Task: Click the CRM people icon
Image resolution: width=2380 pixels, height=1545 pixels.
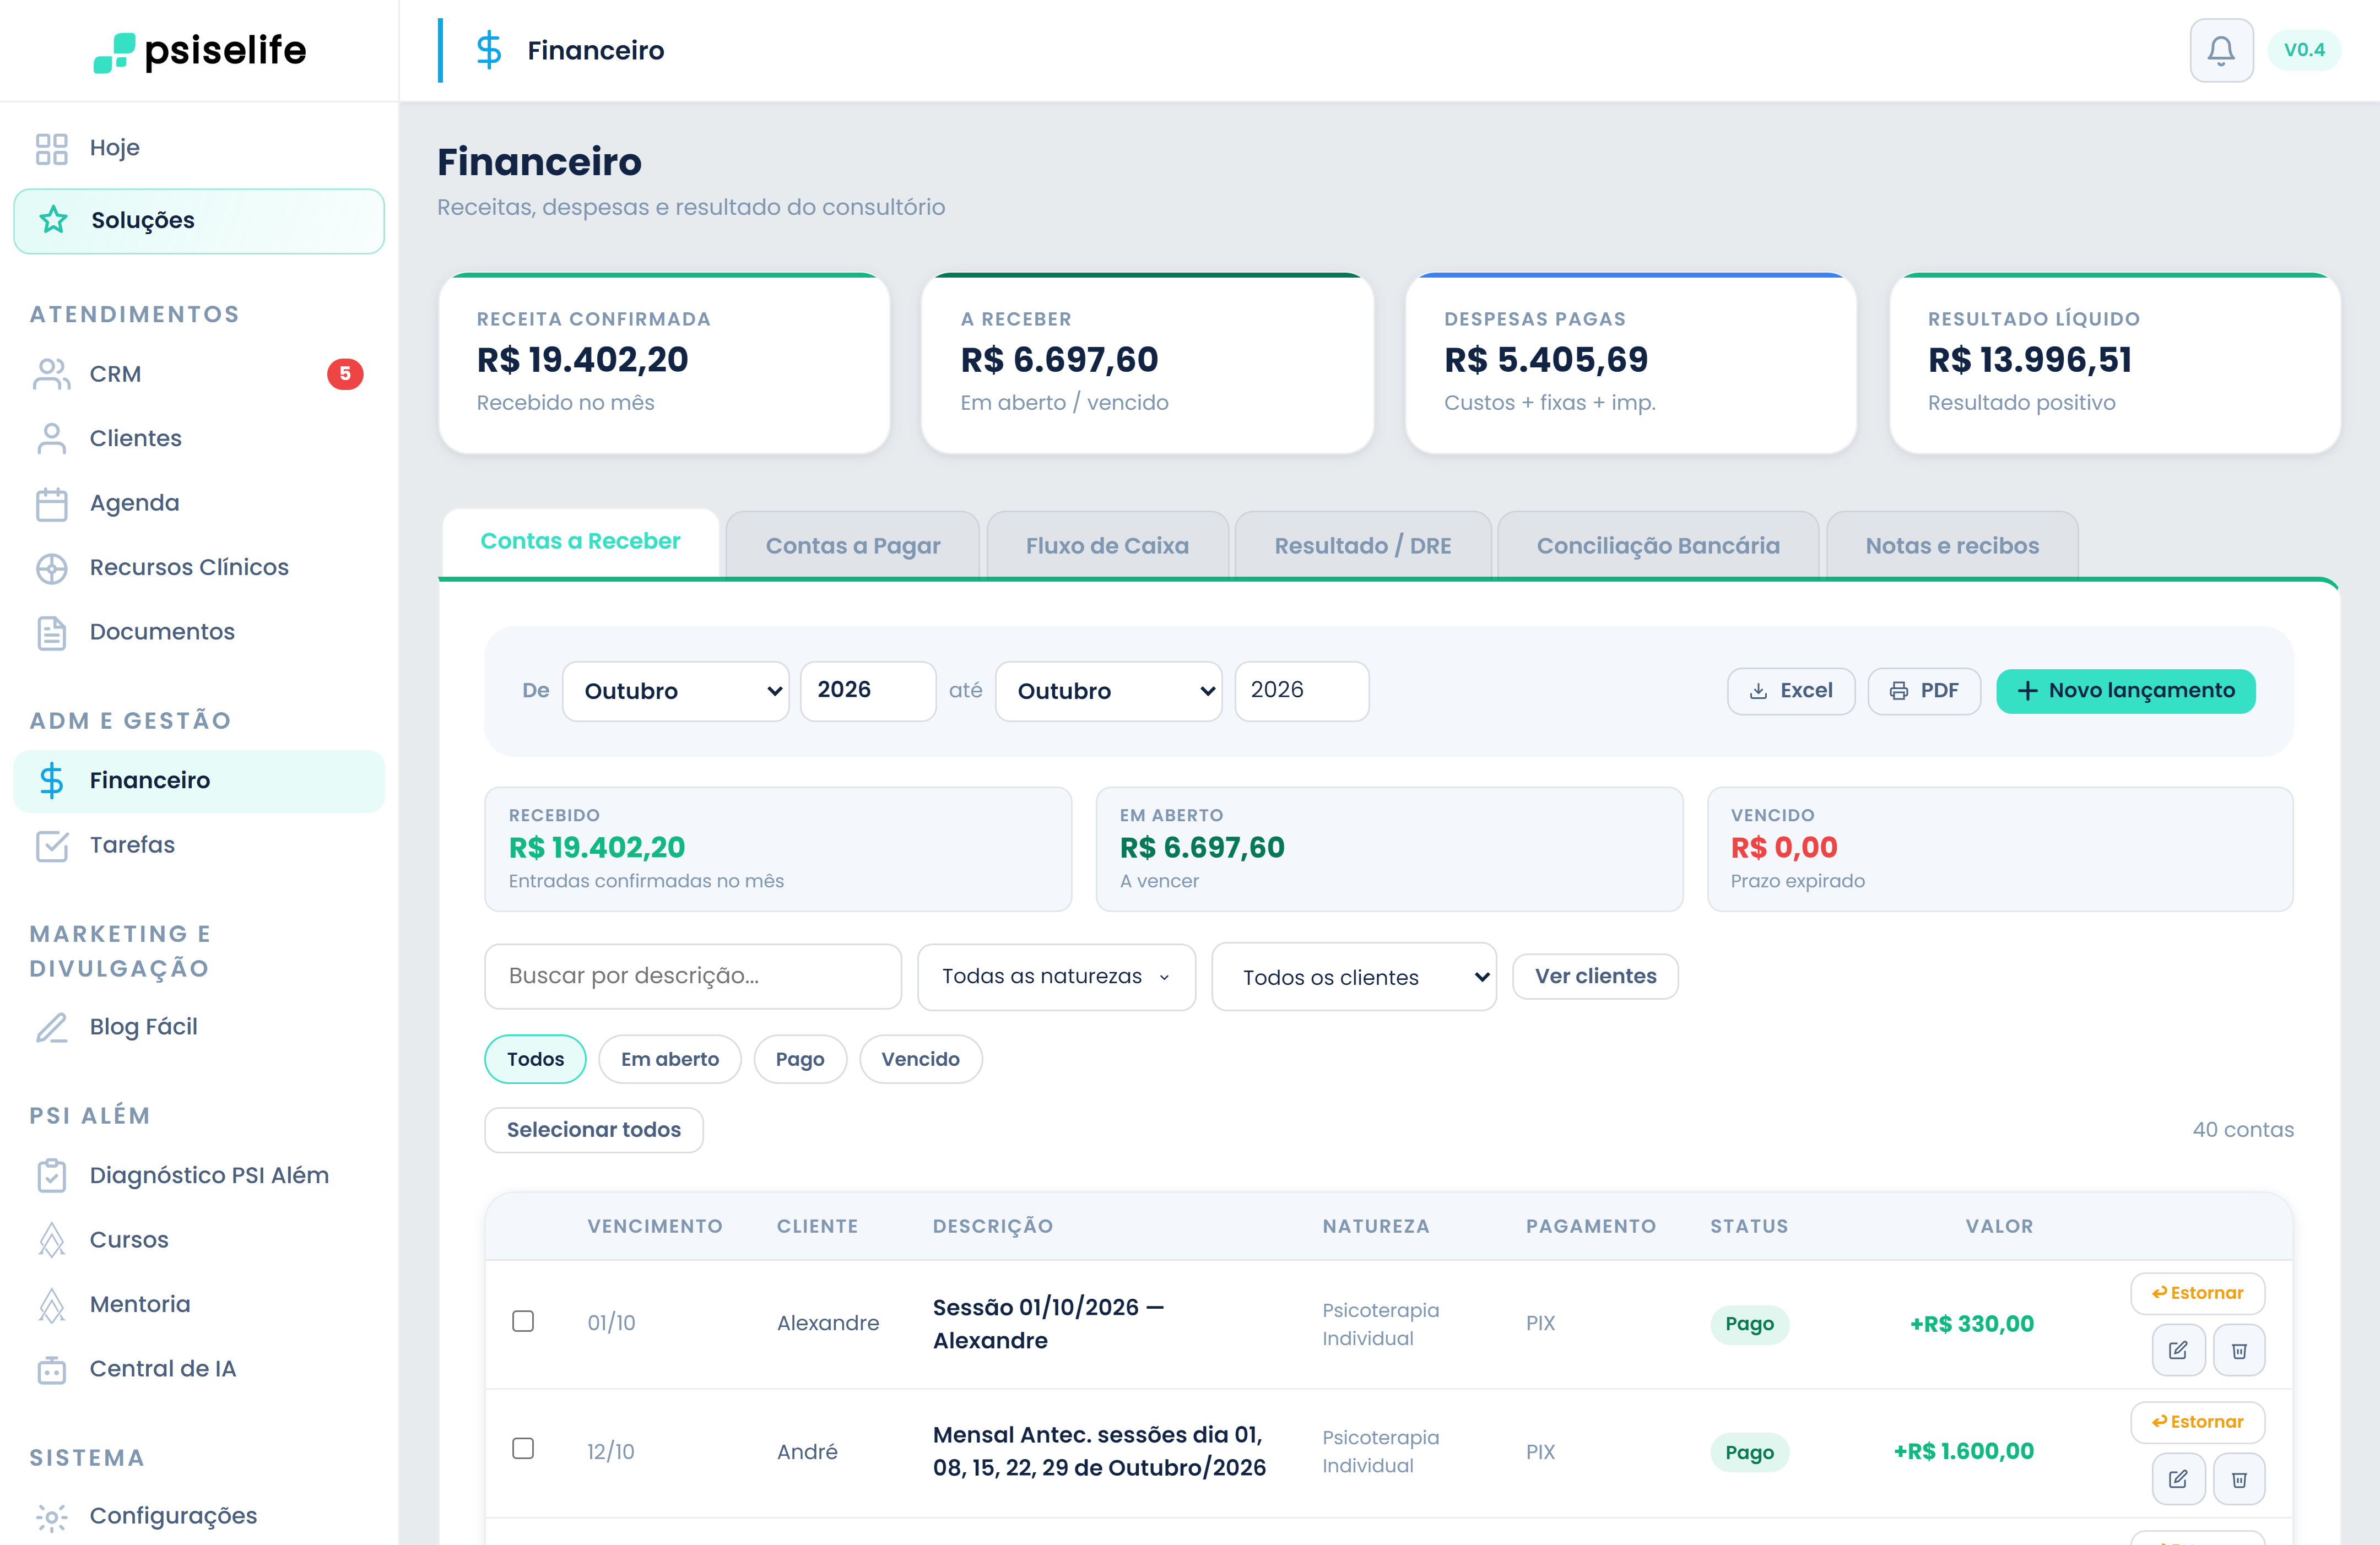Action: tap(52, 374)
